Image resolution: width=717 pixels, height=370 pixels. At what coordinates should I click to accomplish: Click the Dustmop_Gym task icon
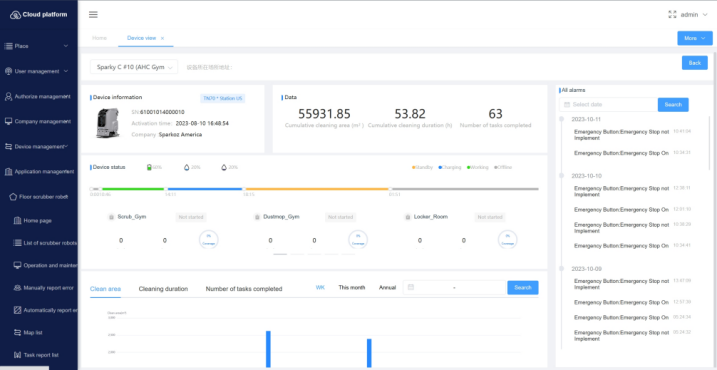tap(257, 217)
